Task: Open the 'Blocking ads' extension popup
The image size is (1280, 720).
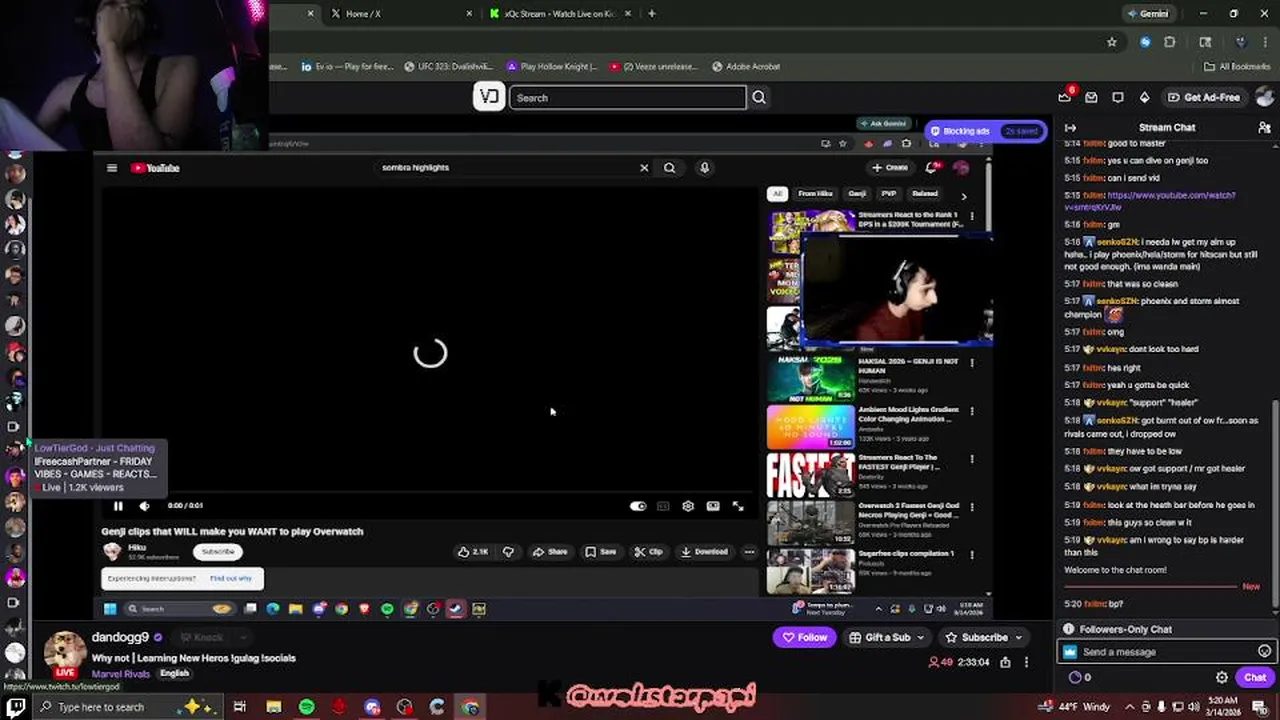Action: pyautogui.click(x=985, y=131)
